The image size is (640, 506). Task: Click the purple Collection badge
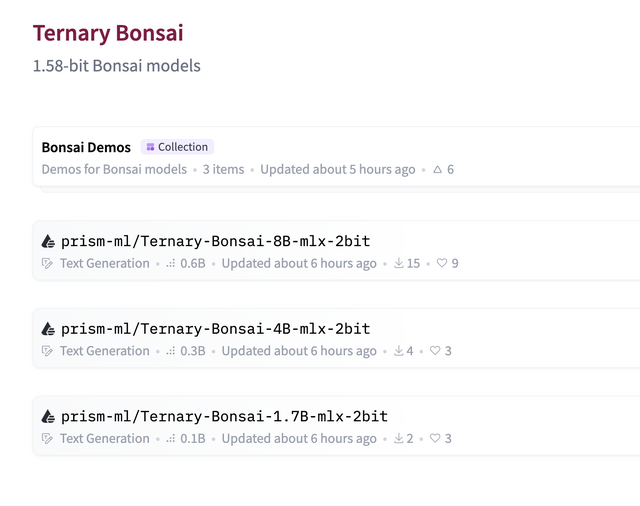point(178,147)
